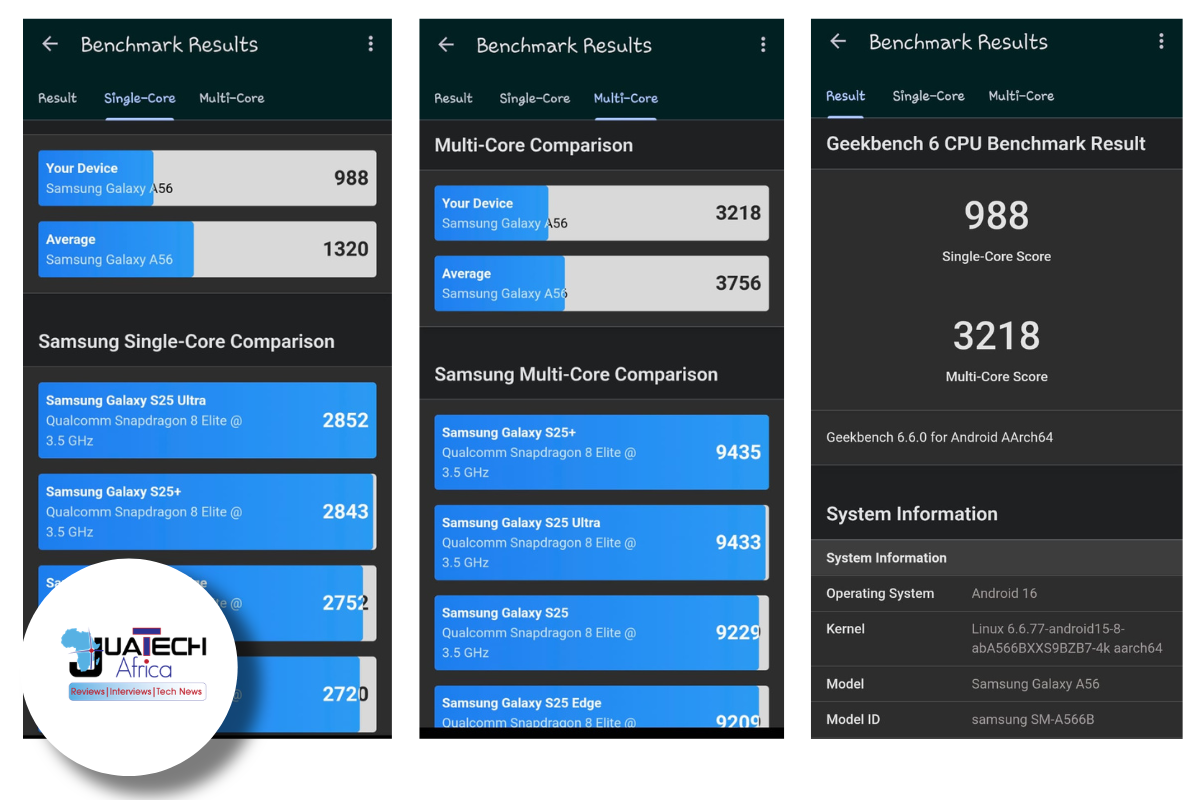Viewport: 1200px width, 800px height.
Task: Click Operating System value Android 16
Action: click(1004, 593)
